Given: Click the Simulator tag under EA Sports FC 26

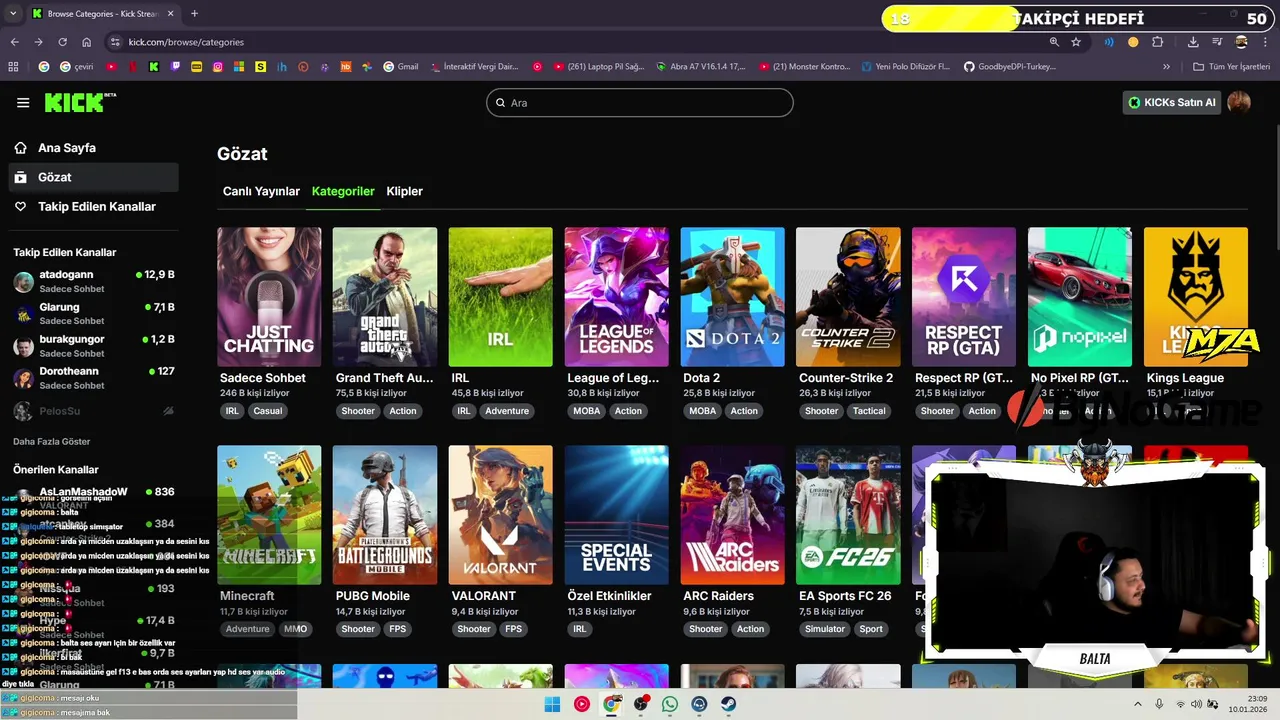Looking at the screenshot, I should [x=825, y=629].
